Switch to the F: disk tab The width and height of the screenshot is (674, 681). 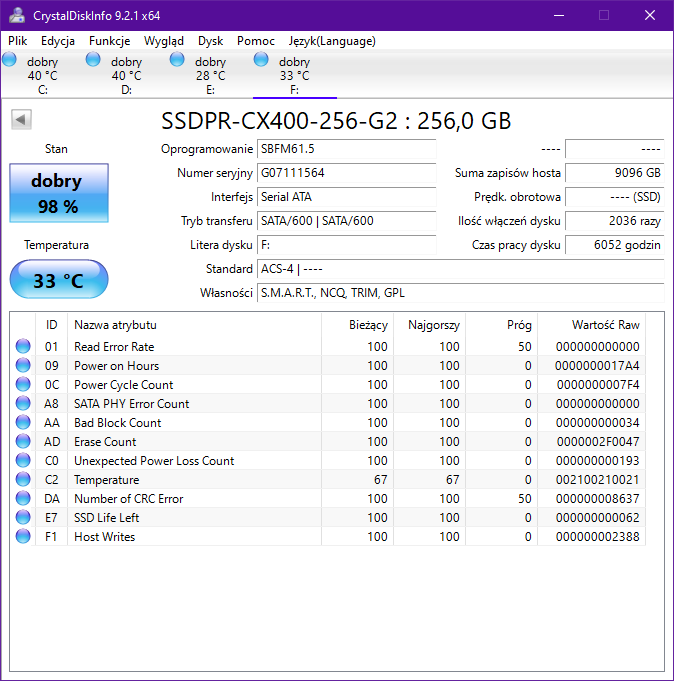coord(294,75)
